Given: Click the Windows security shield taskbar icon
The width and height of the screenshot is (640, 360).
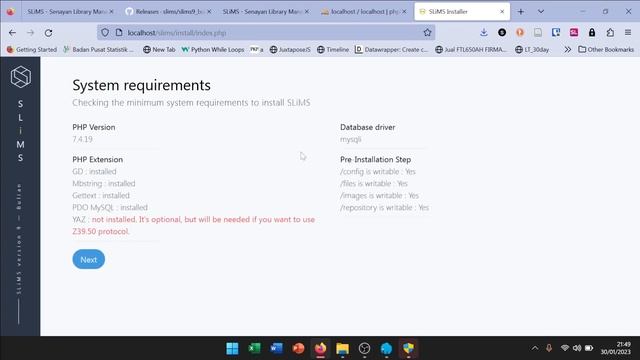Looking at the screenshot, I should [409, 348].
